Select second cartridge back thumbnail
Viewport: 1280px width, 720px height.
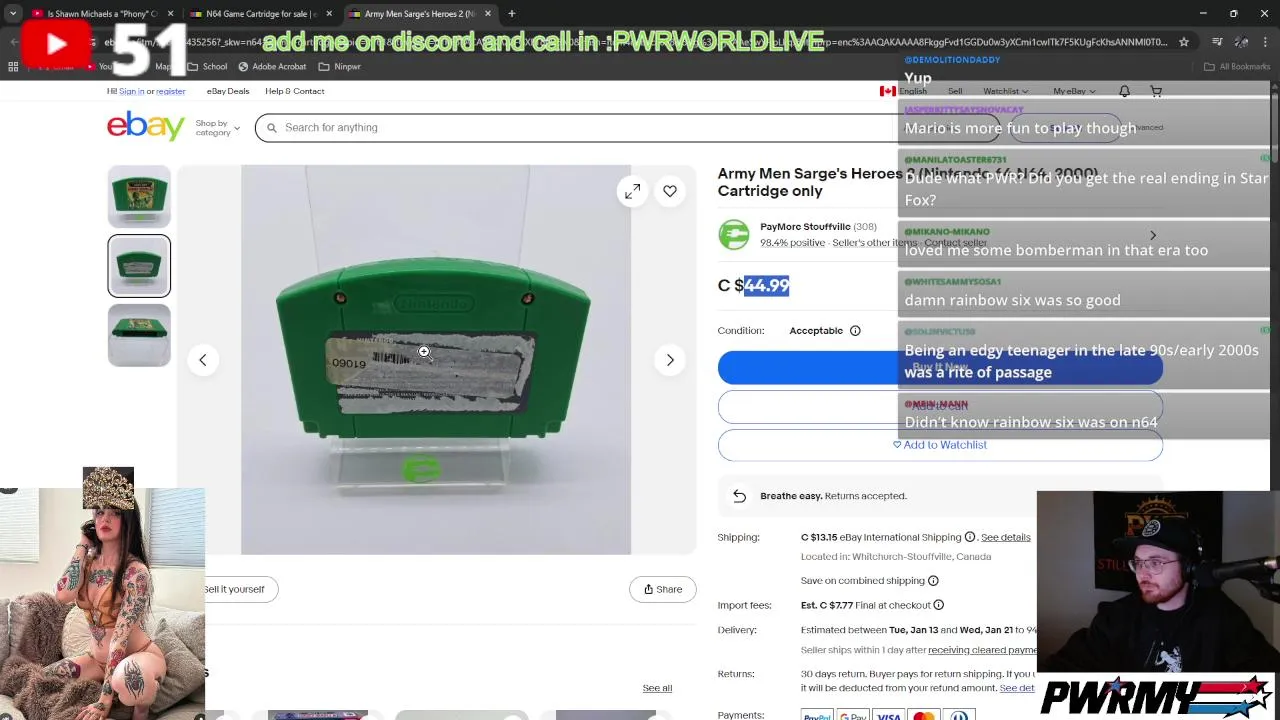pyautogui.click(x=139, y=266)
